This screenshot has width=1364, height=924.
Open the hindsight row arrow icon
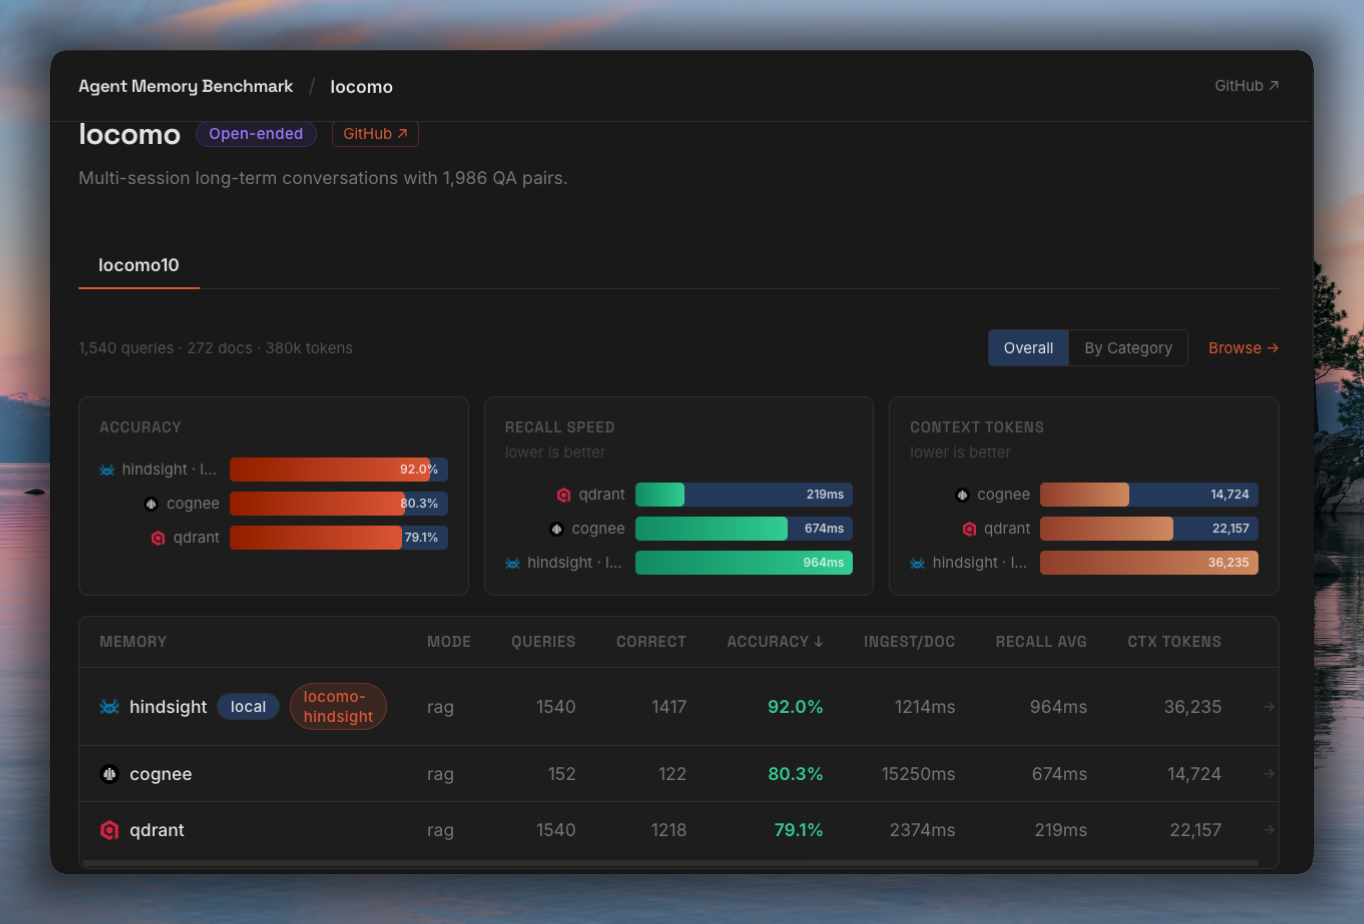pyautogui.click(x=1268, y=707)
